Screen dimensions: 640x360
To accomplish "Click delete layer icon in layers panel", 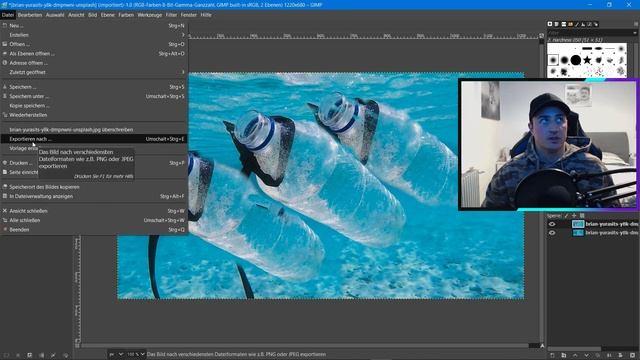I will pyautogui.click(x=632, y=356).
